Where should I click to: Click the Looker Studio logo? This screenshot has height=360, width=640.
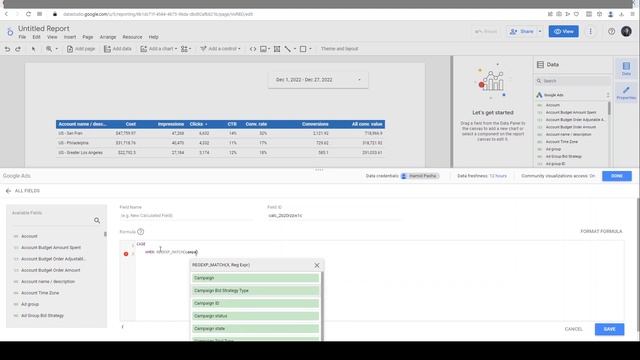[x=10, y=32]
